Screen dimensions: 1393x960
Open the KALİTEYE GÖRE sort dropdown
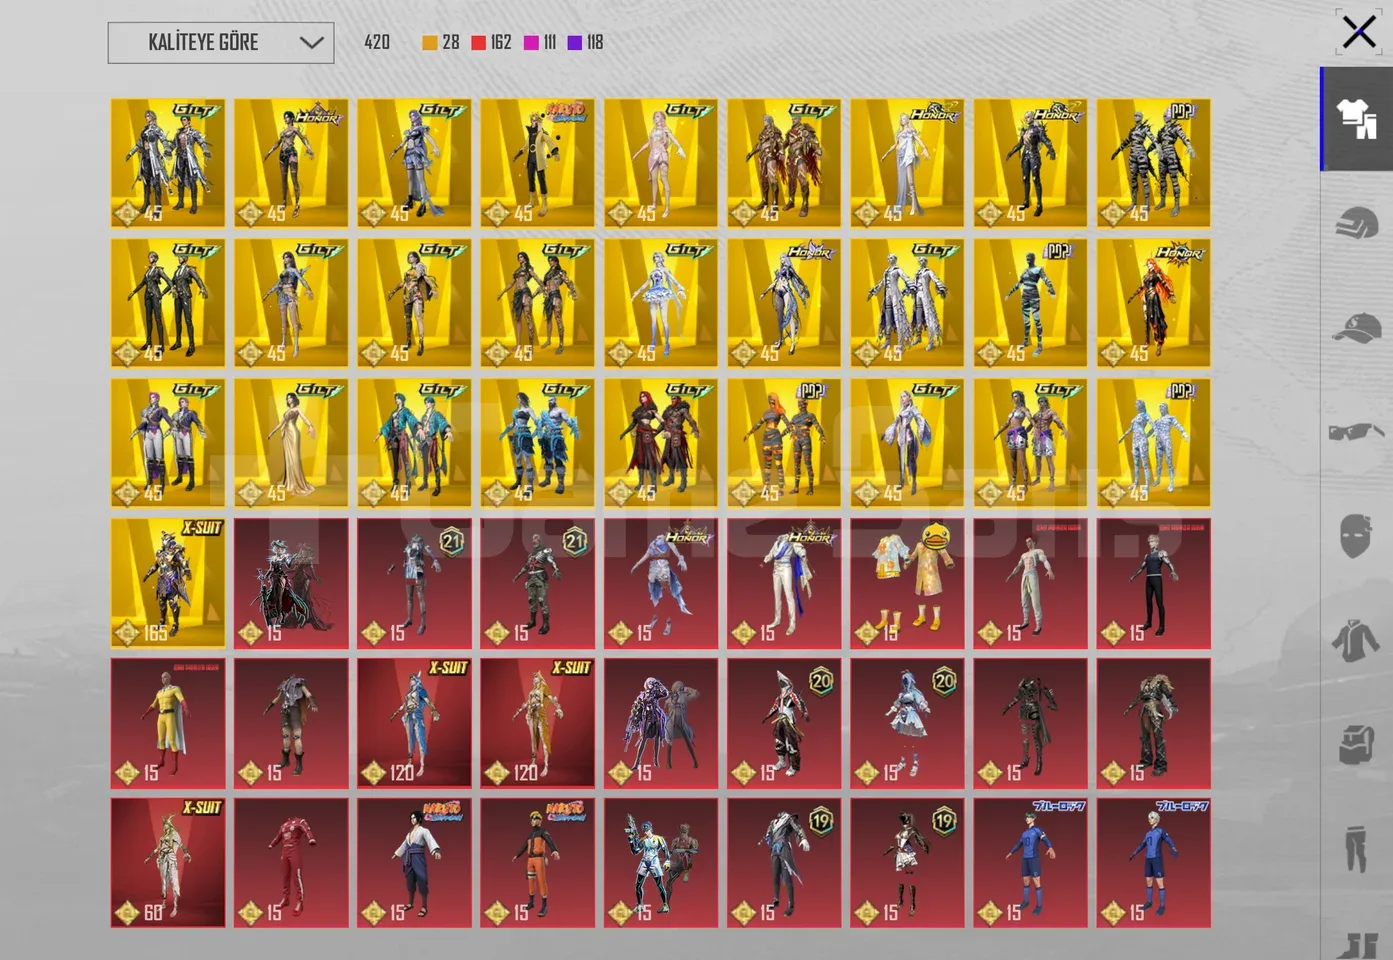tap(221, 43)
